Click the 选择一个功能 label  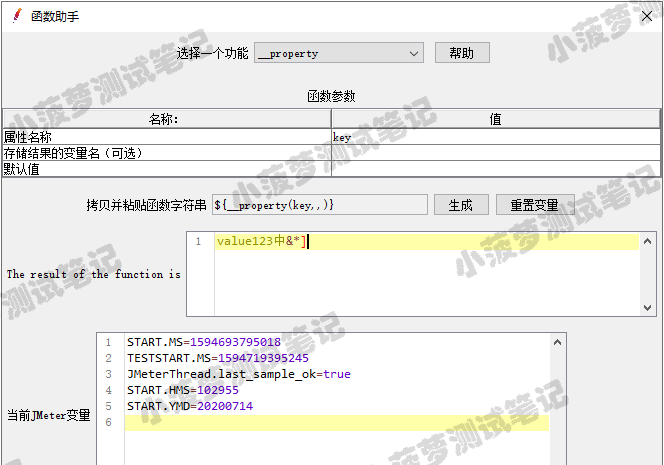[212, 53]
